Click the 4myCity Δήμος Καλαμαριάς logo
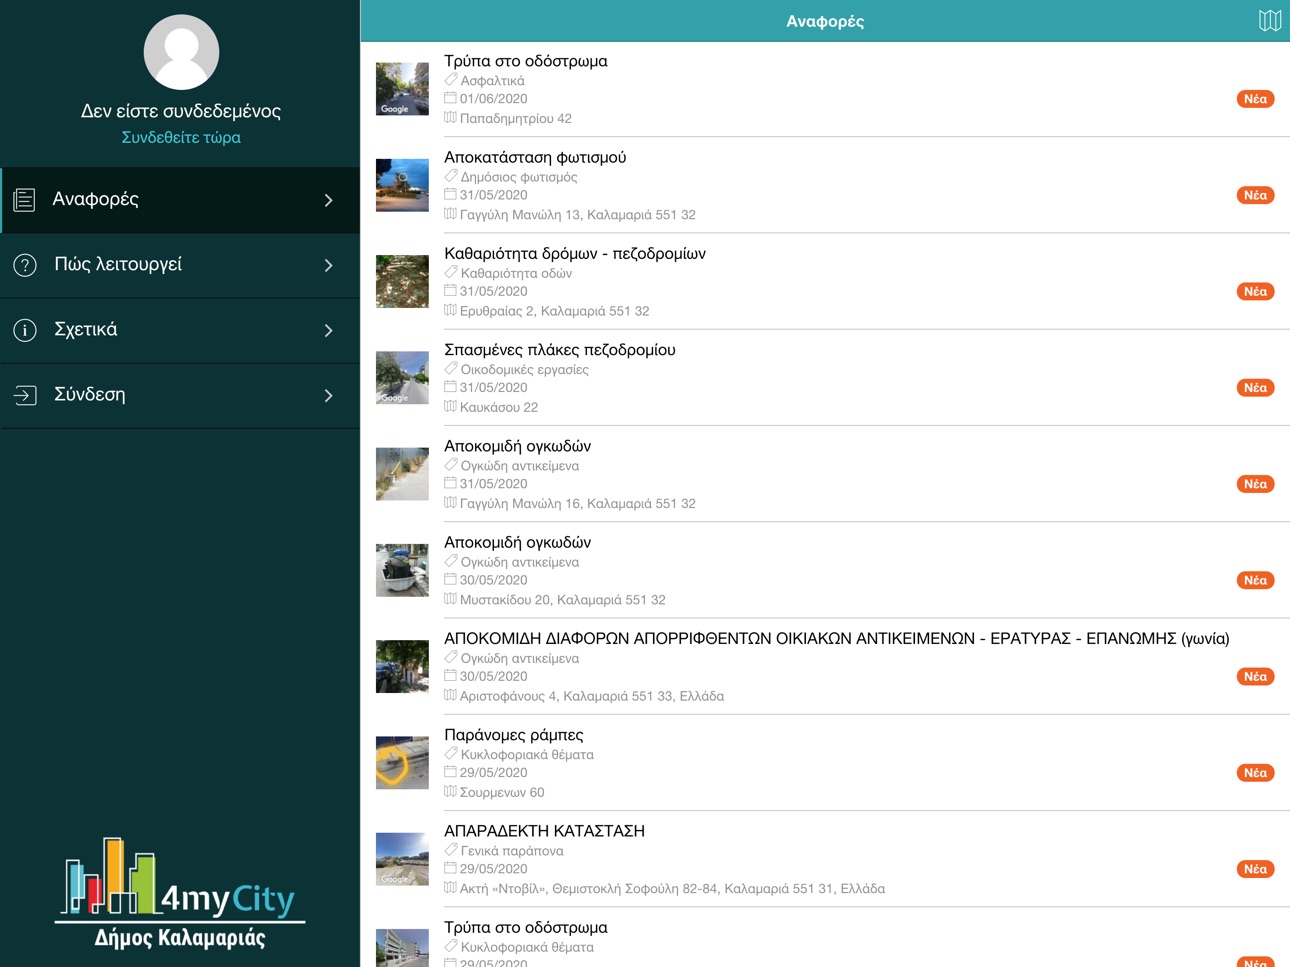This screenshot has width=1290, height=967. click(x=180, y=892)
